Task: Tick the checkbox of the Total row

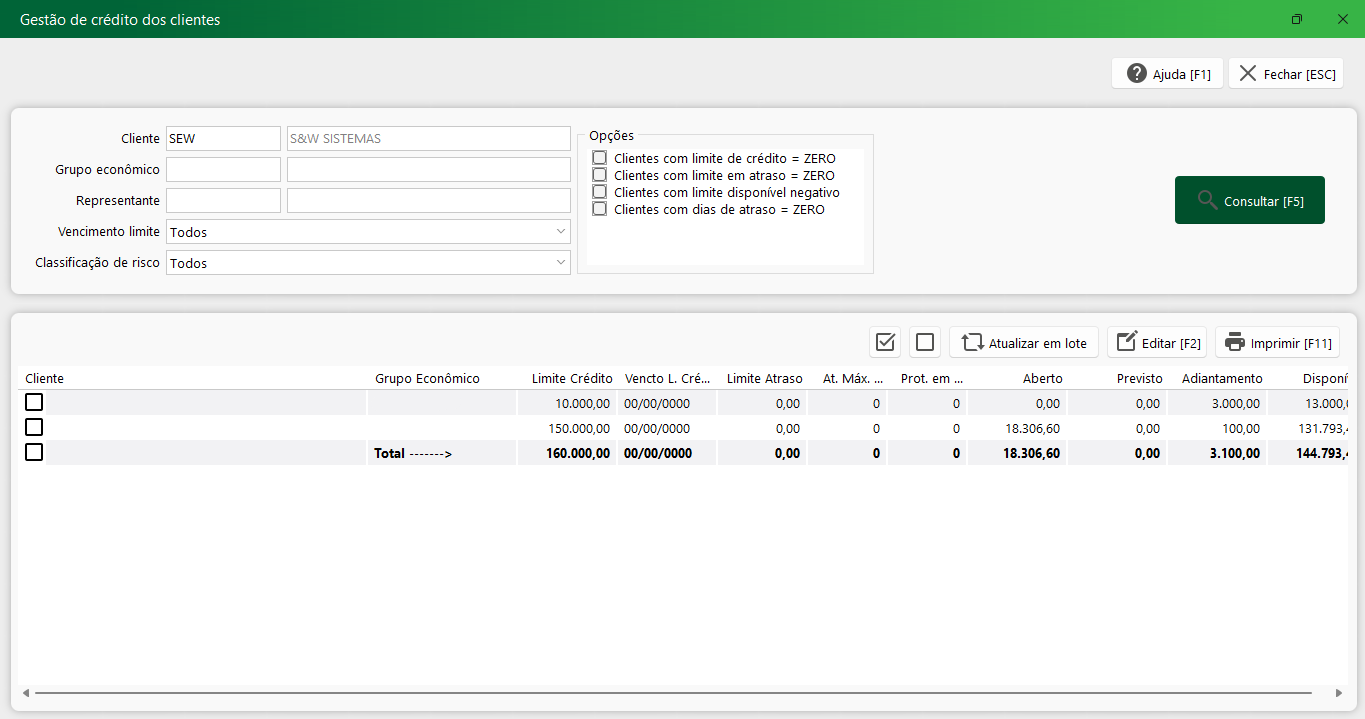Action: (x=34, y=452)
